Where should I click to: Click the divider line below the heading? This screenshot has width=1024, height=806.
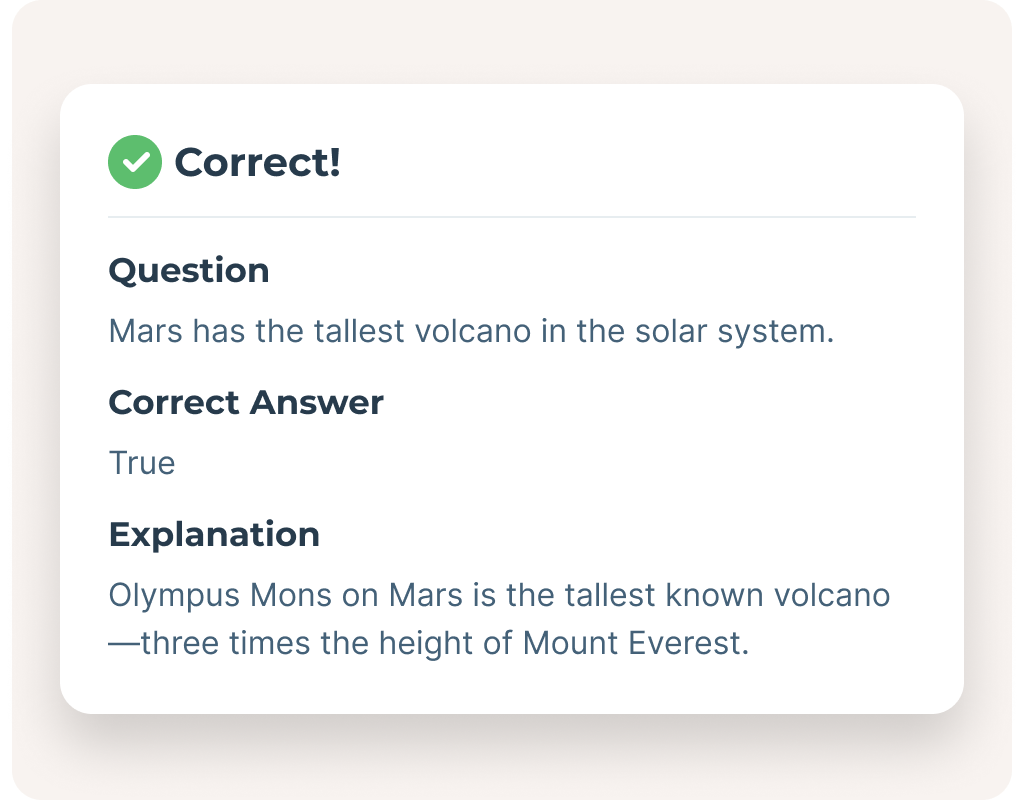tap(511, 217)
